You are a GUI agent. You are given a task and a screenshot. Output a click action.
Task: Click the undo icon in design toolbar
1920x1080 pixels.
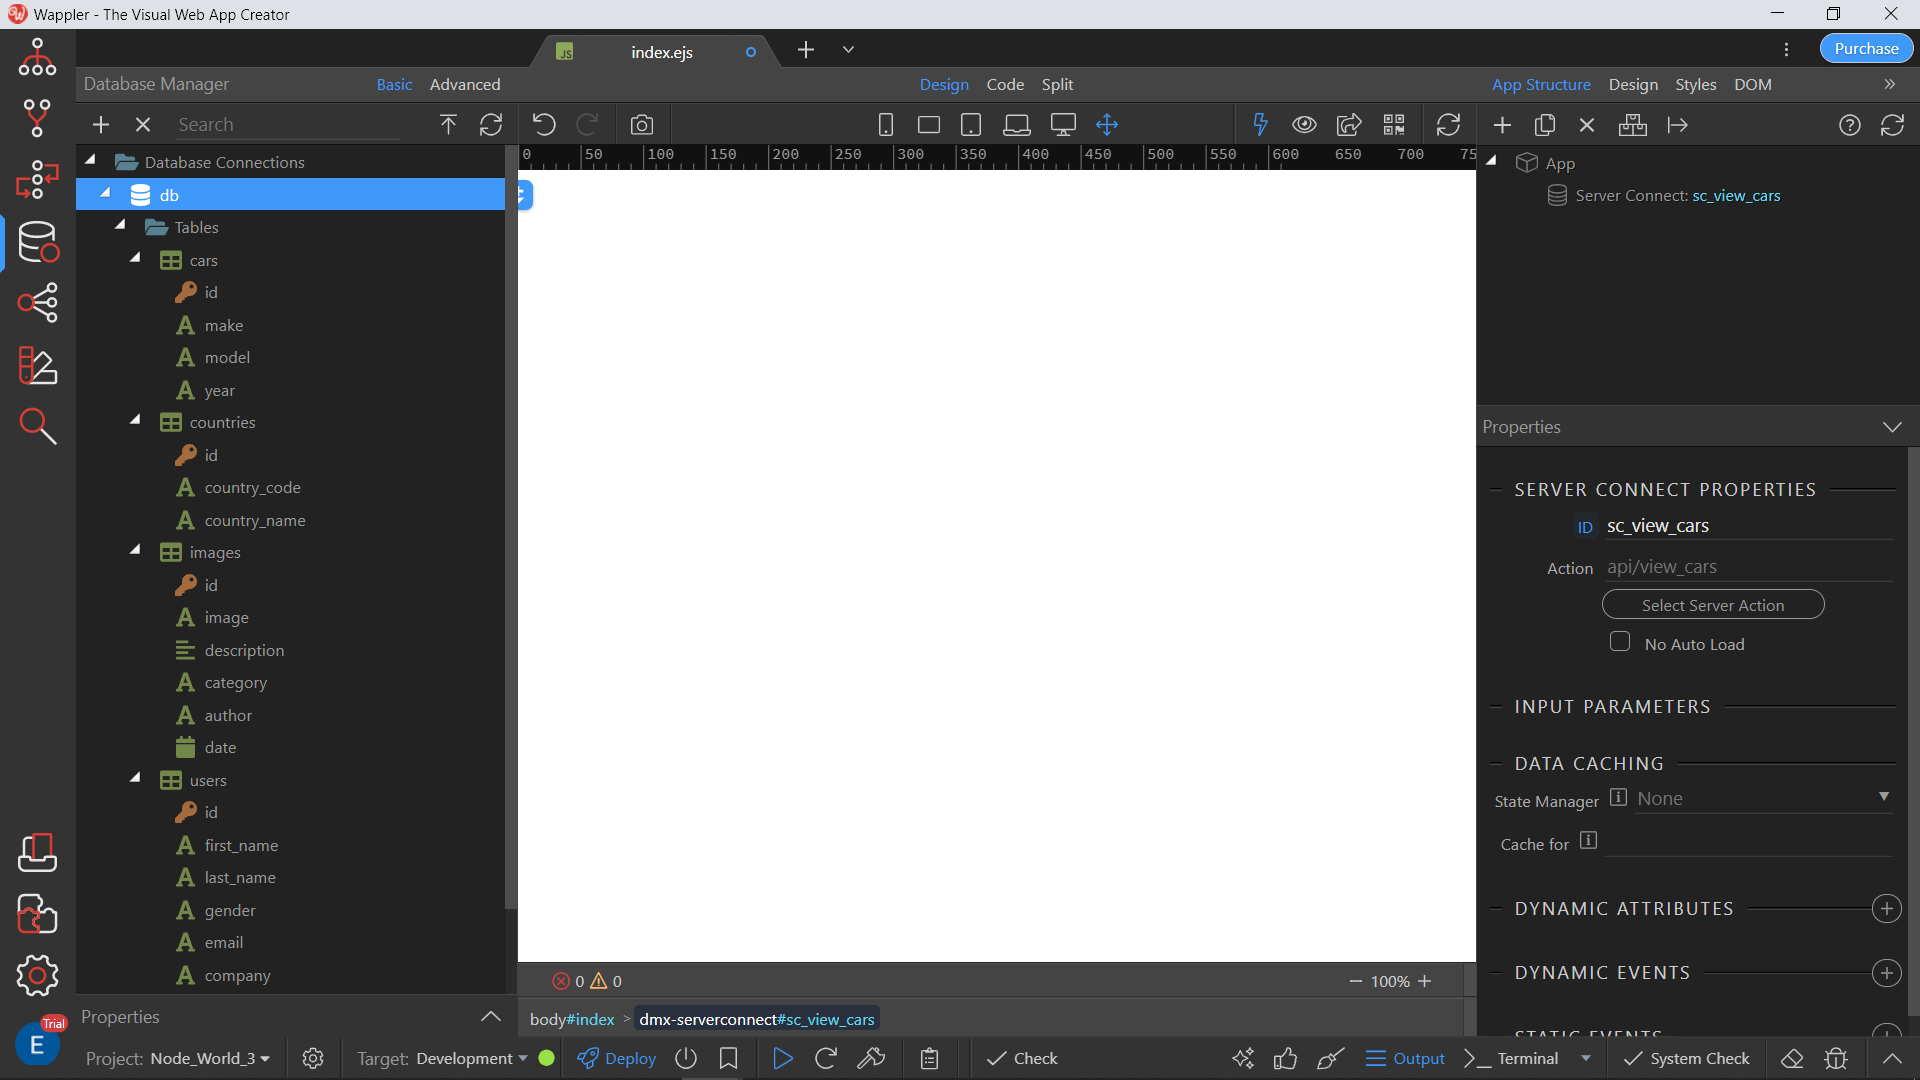point(544,125)
